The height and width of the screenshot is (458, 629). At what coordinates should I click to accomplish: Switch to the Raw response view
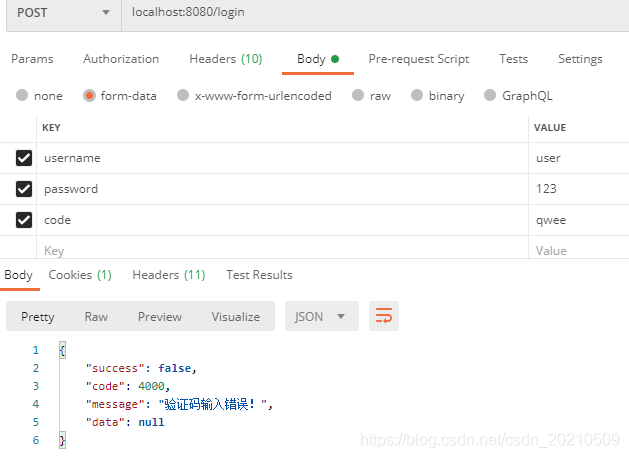pyautogui.click(x=96, y=316)
